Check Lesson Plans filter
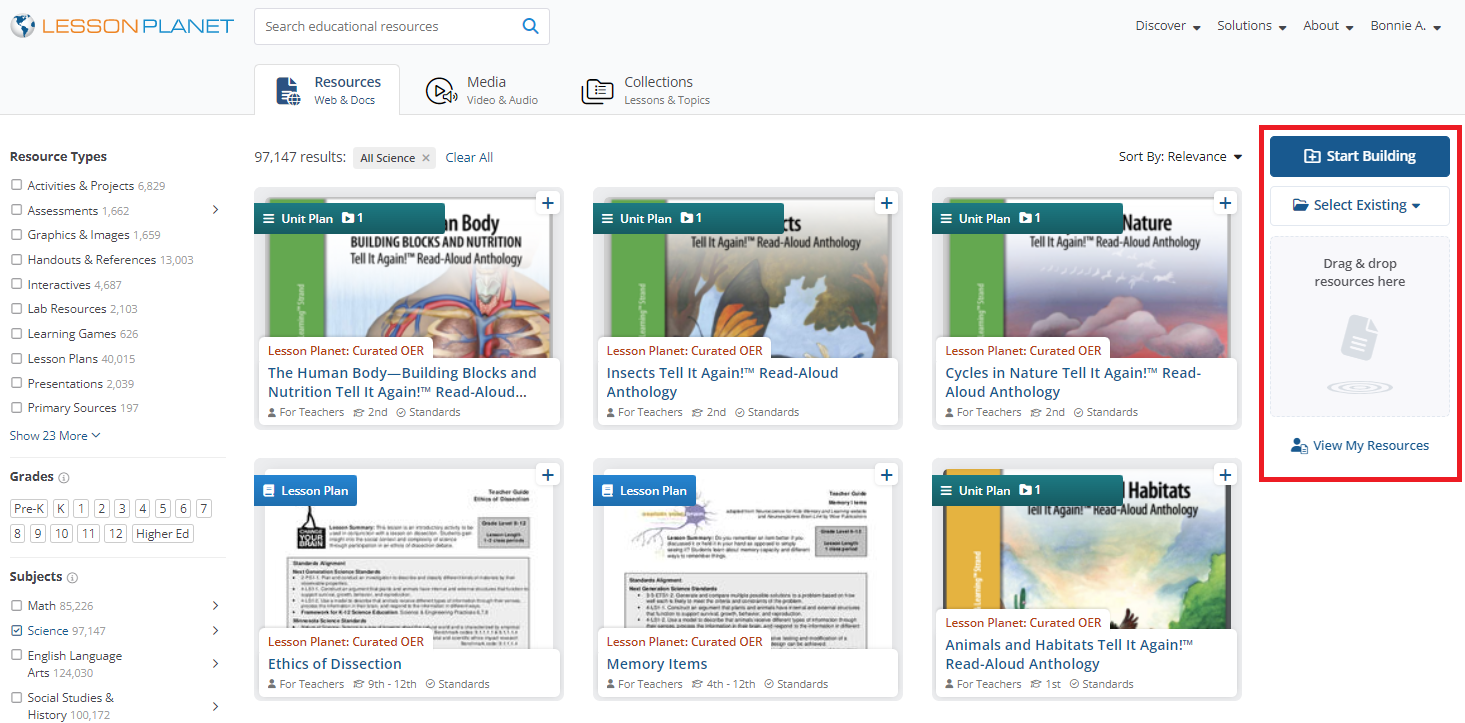The image size is (1465, 723). point(16,358)
